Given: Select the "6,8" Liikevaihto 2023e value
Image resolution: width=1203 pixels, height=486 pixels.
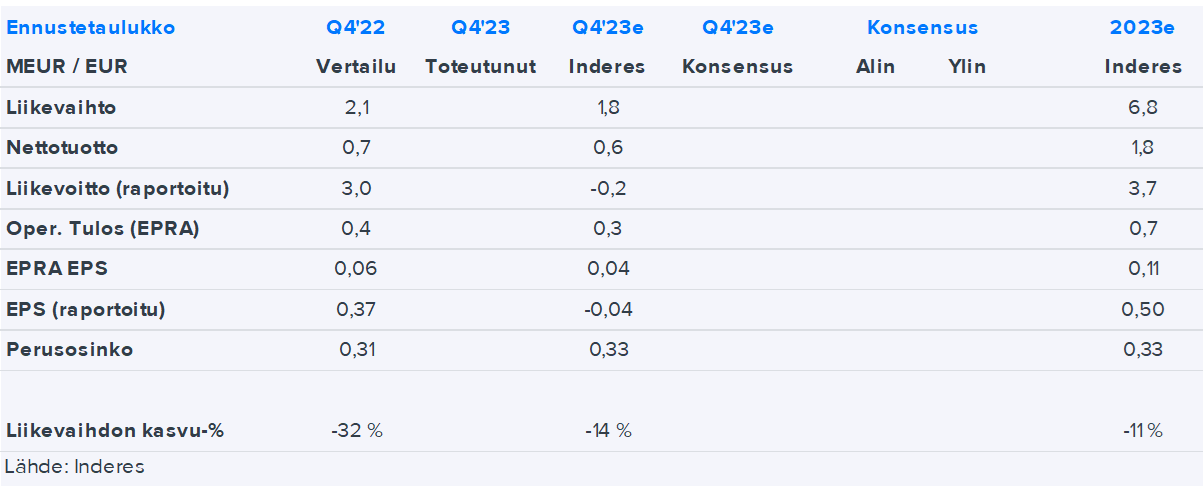Looking at the screenshot, I should click(x=1142, y=107).
